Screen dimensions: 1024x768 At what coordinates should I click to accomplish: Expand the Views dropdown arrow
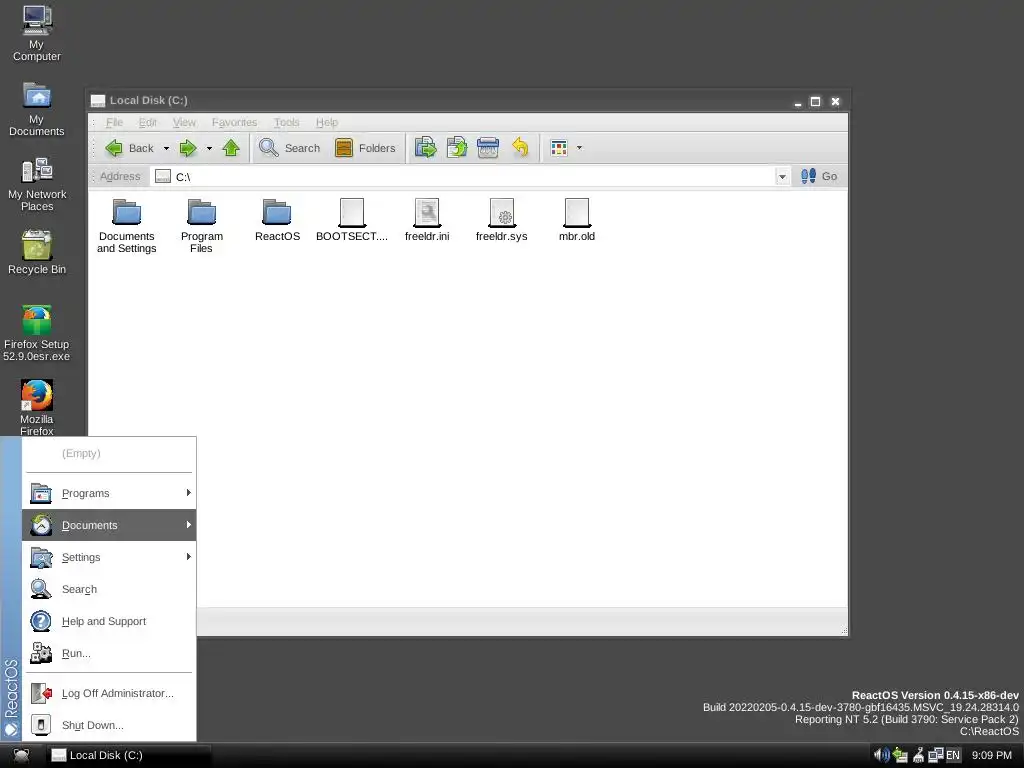point(579,148)
